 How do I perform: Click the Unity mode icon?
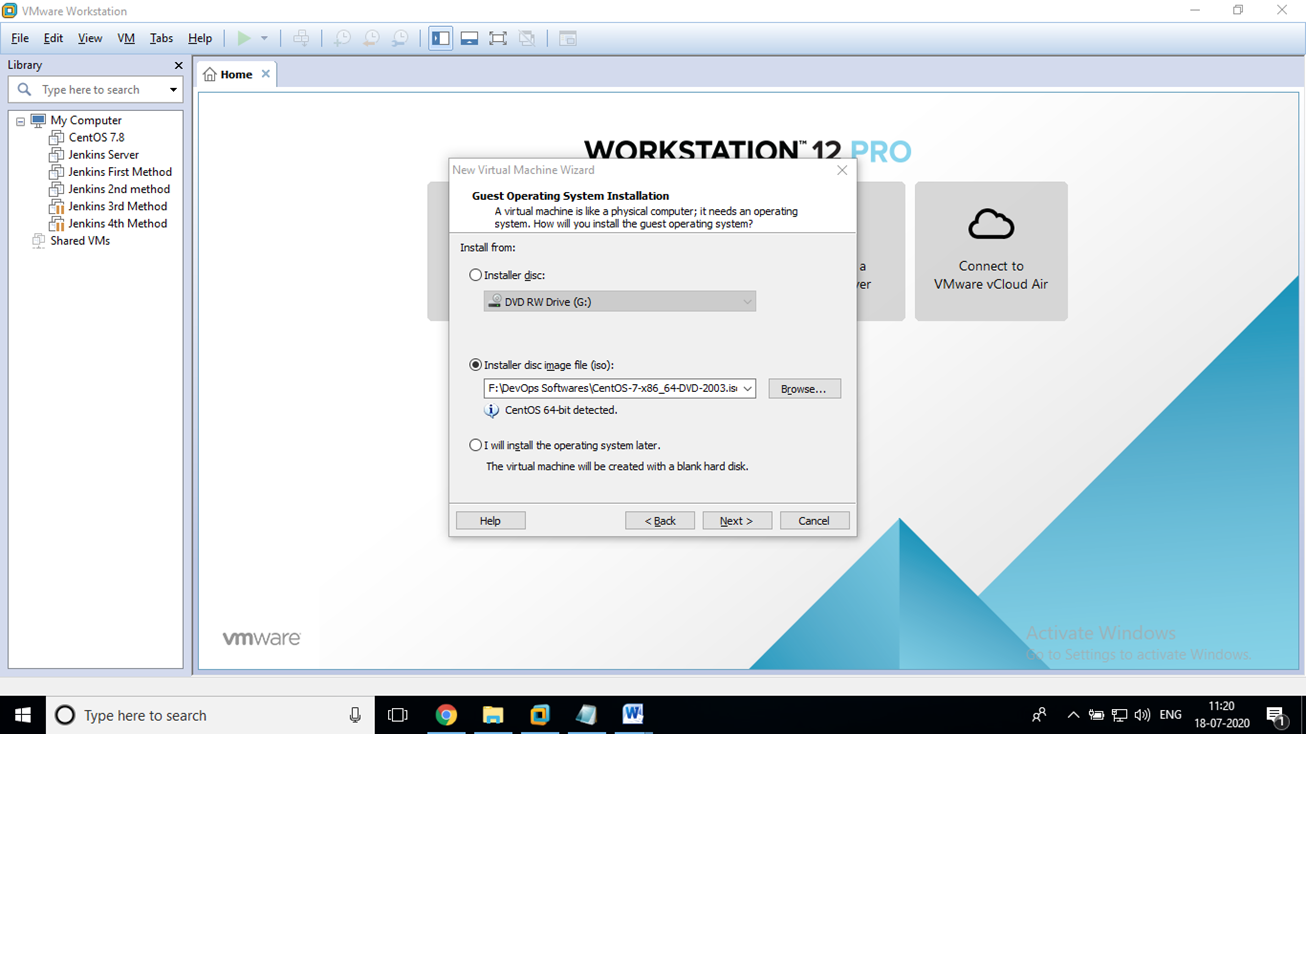coord(527,38)
